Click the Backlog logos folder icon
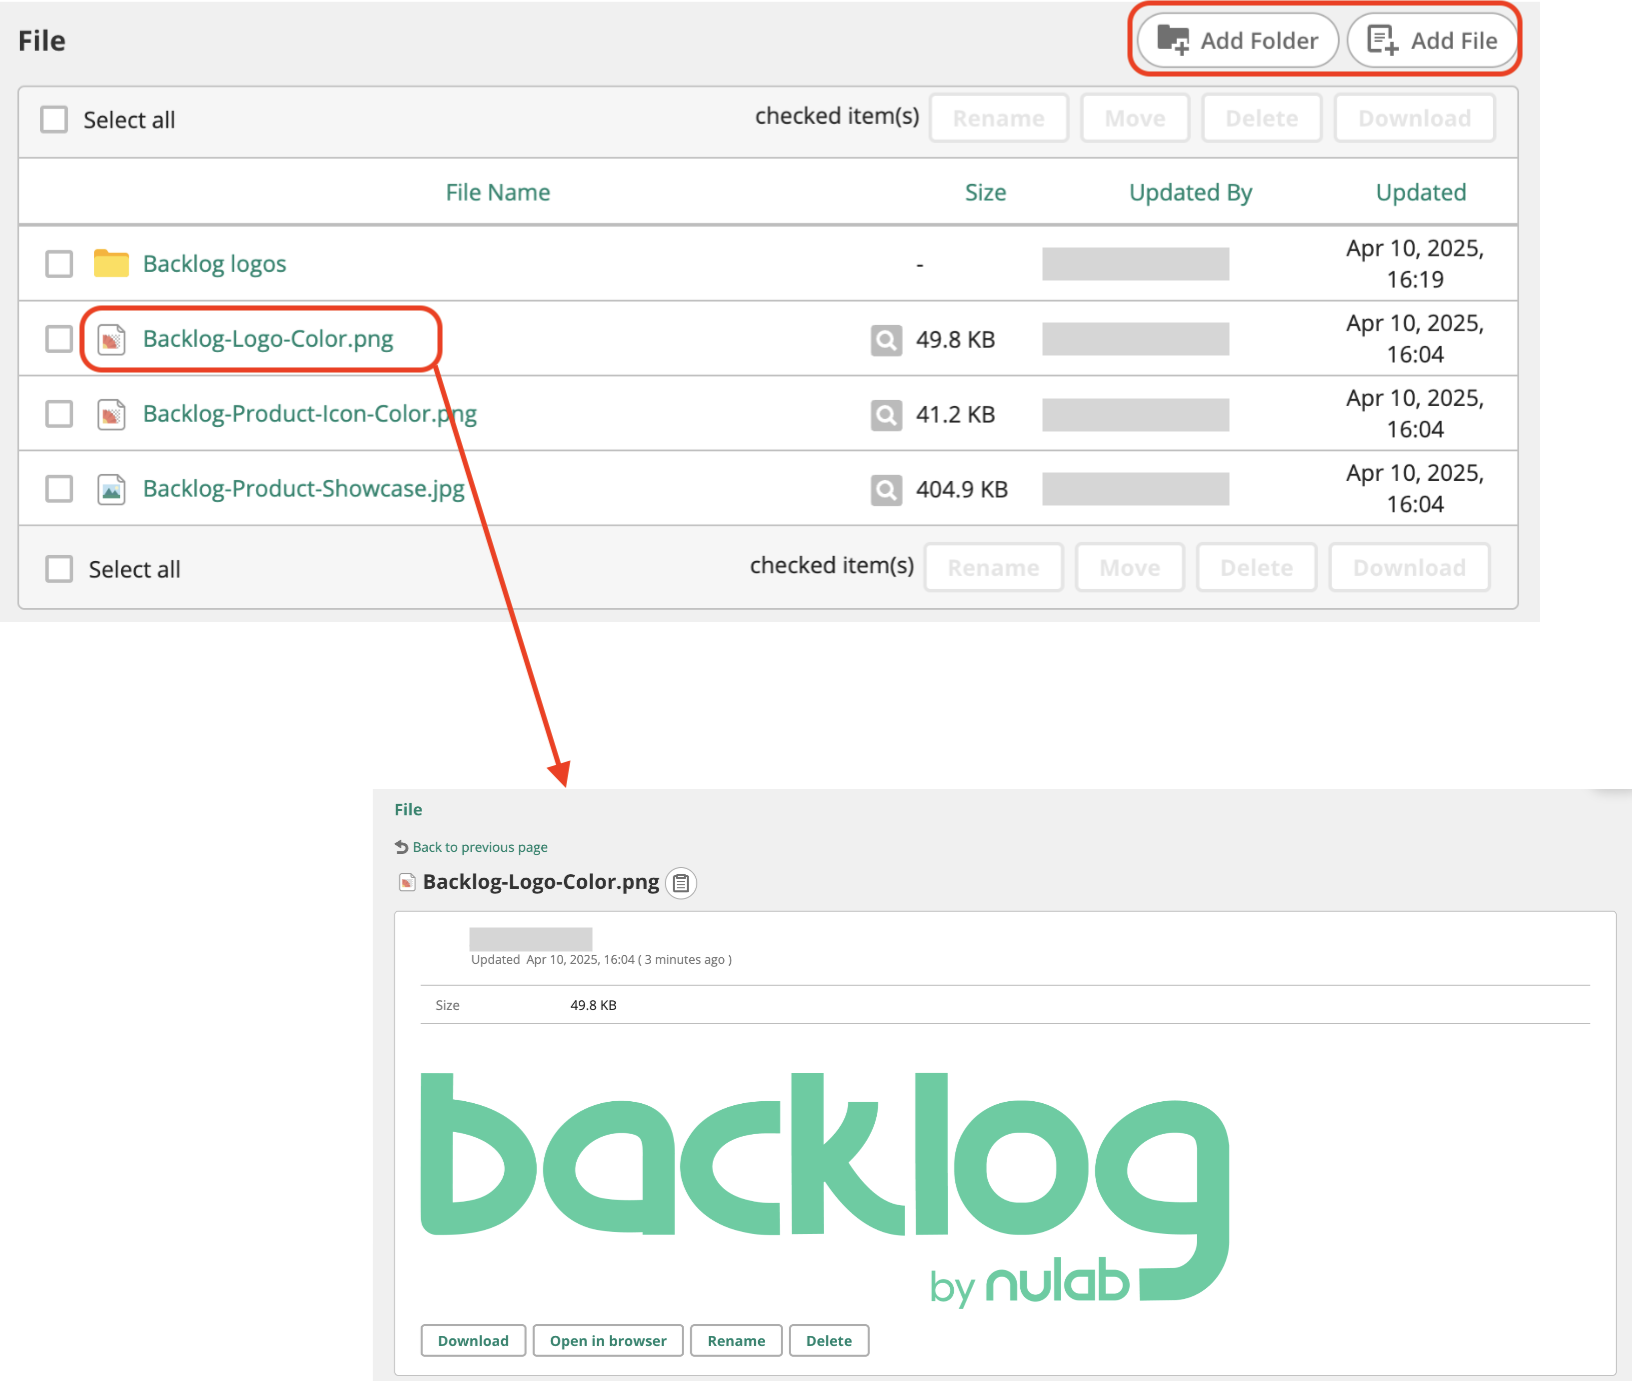This screenshot has height=1382, width=1632. pos(111,264)
